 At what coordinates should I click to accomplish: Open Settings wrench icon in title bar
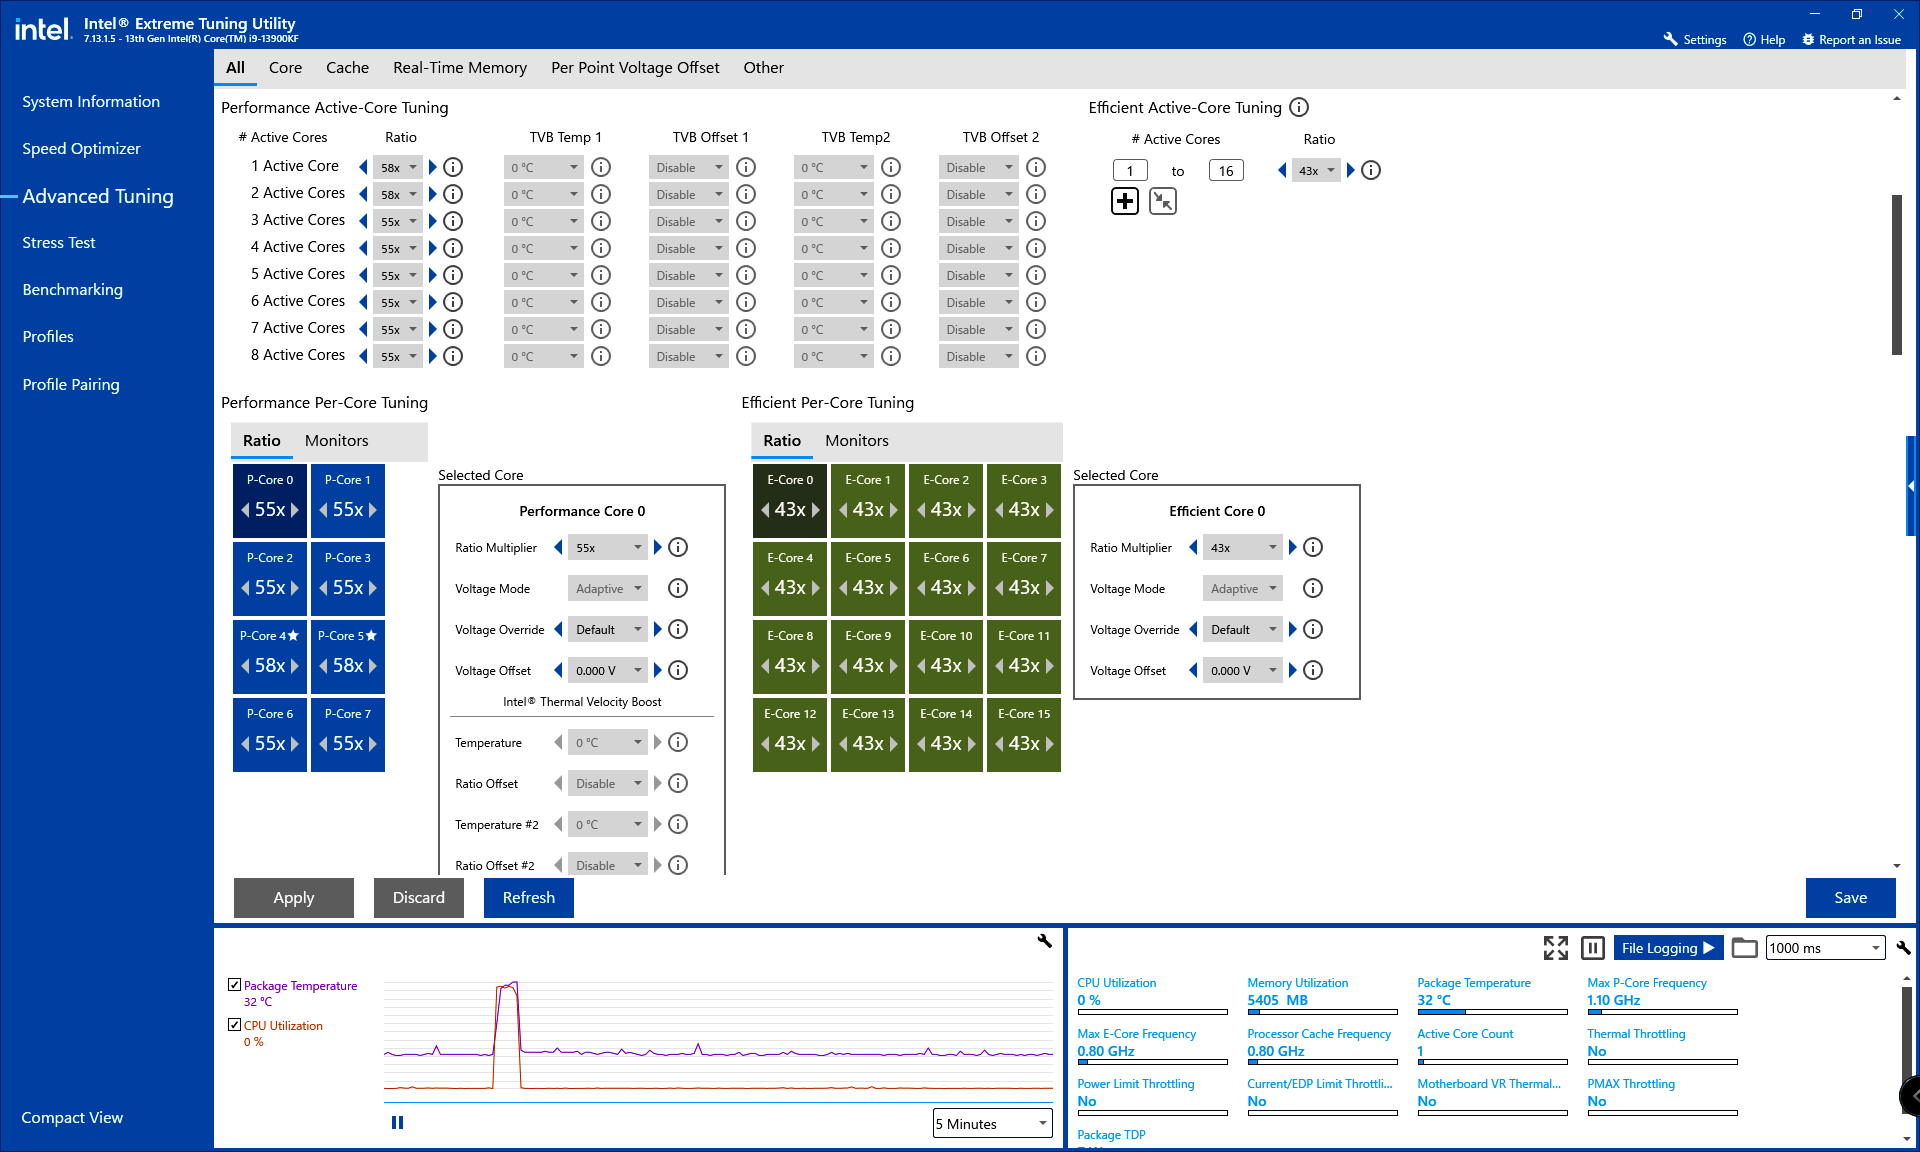pos(1670,39)
